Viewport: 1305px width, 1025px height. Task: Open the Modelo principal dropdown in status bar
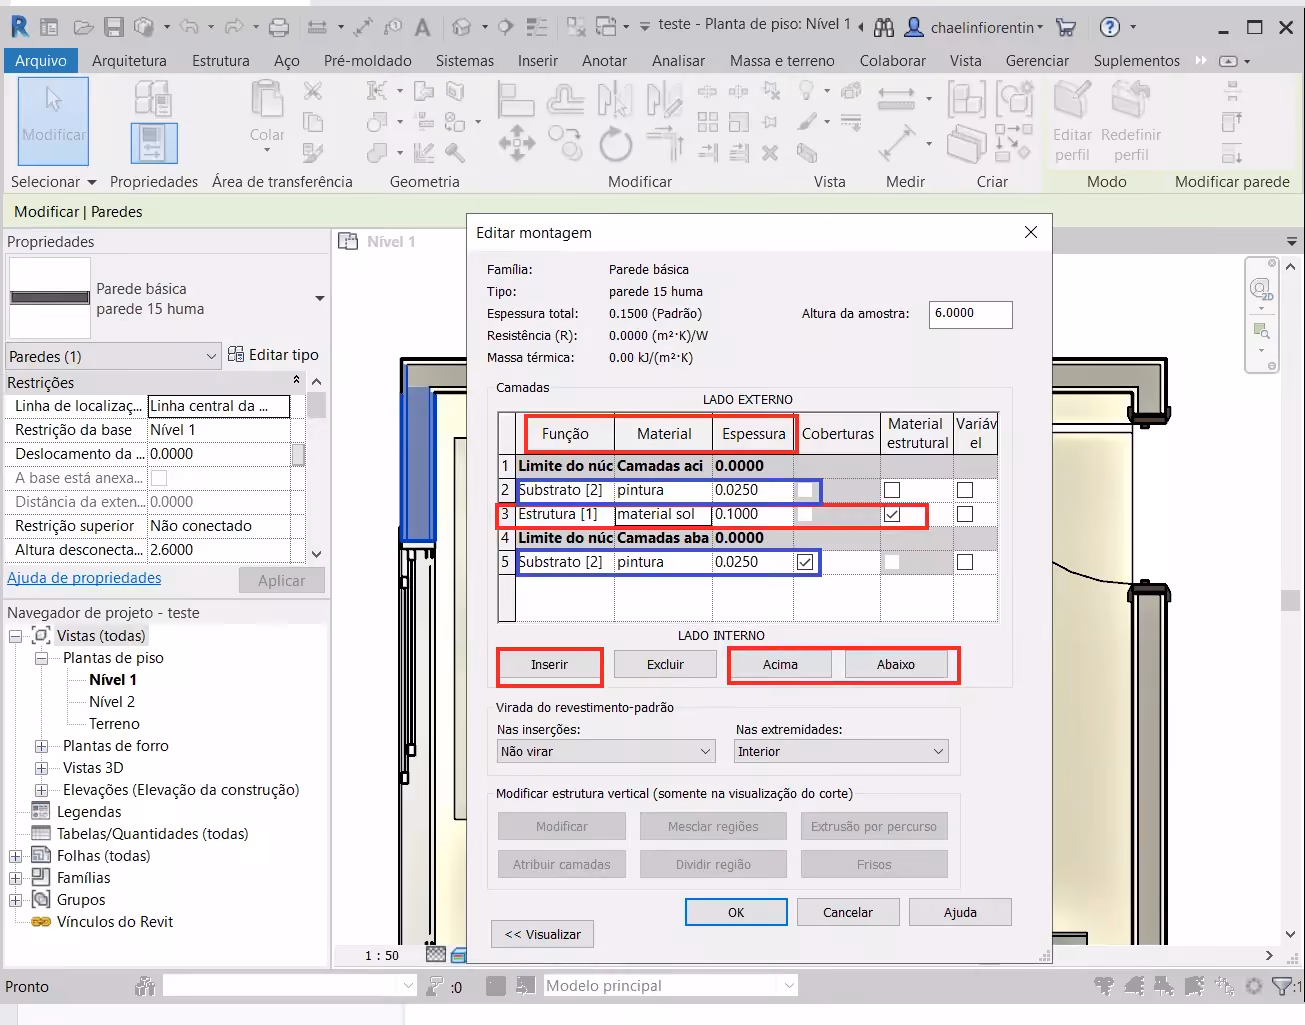click(x=670, y=986)
